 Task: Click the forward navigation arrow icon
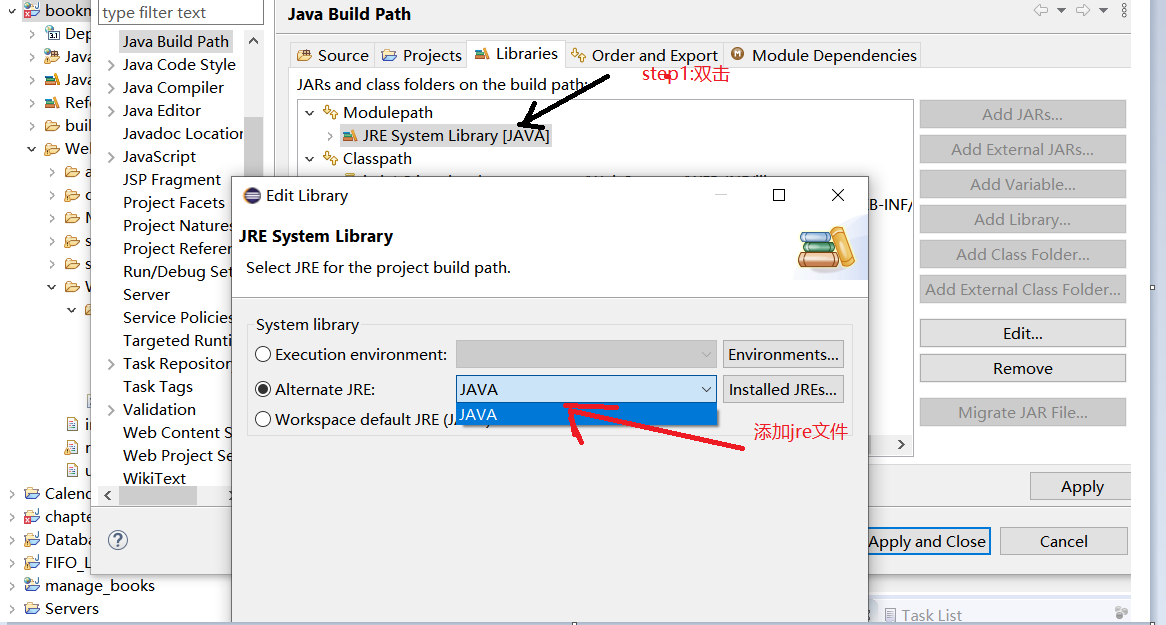click(x=1083, y=10)
